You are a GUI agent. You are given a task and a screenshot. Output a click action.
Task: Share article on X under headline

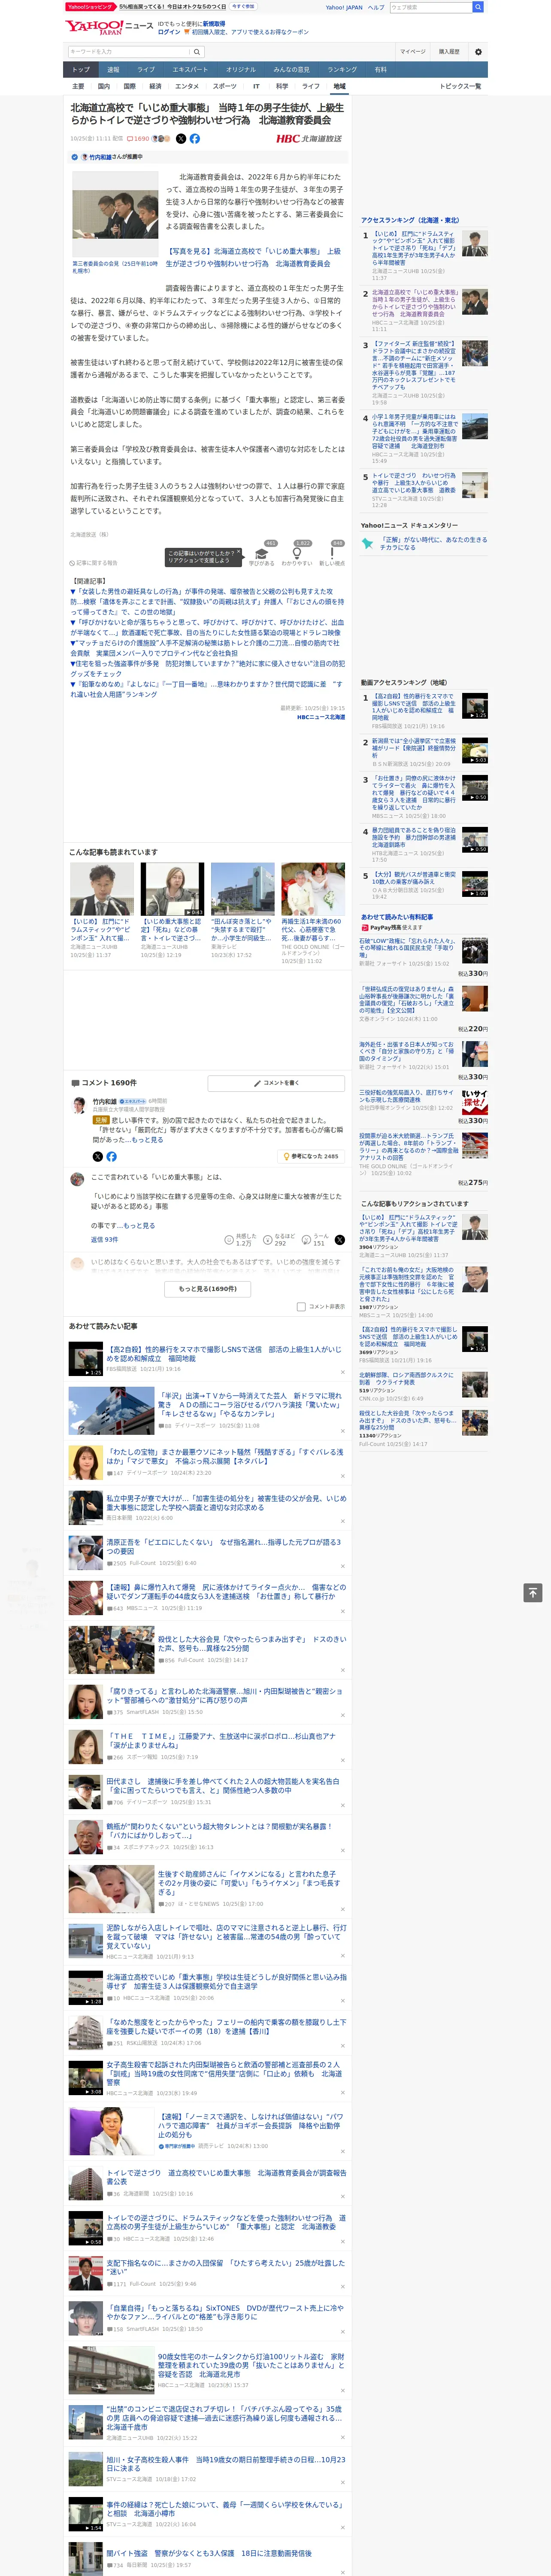[x=181, y=139]
